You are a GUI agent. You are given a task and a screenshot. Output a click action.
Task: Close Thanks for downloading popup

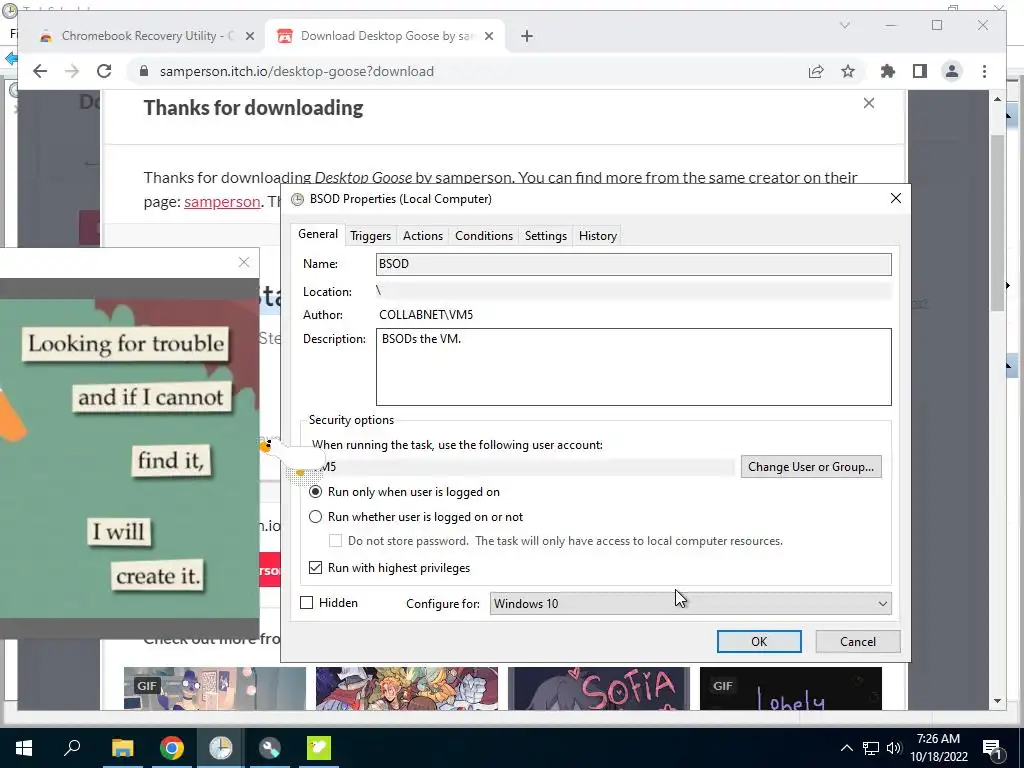869,103
